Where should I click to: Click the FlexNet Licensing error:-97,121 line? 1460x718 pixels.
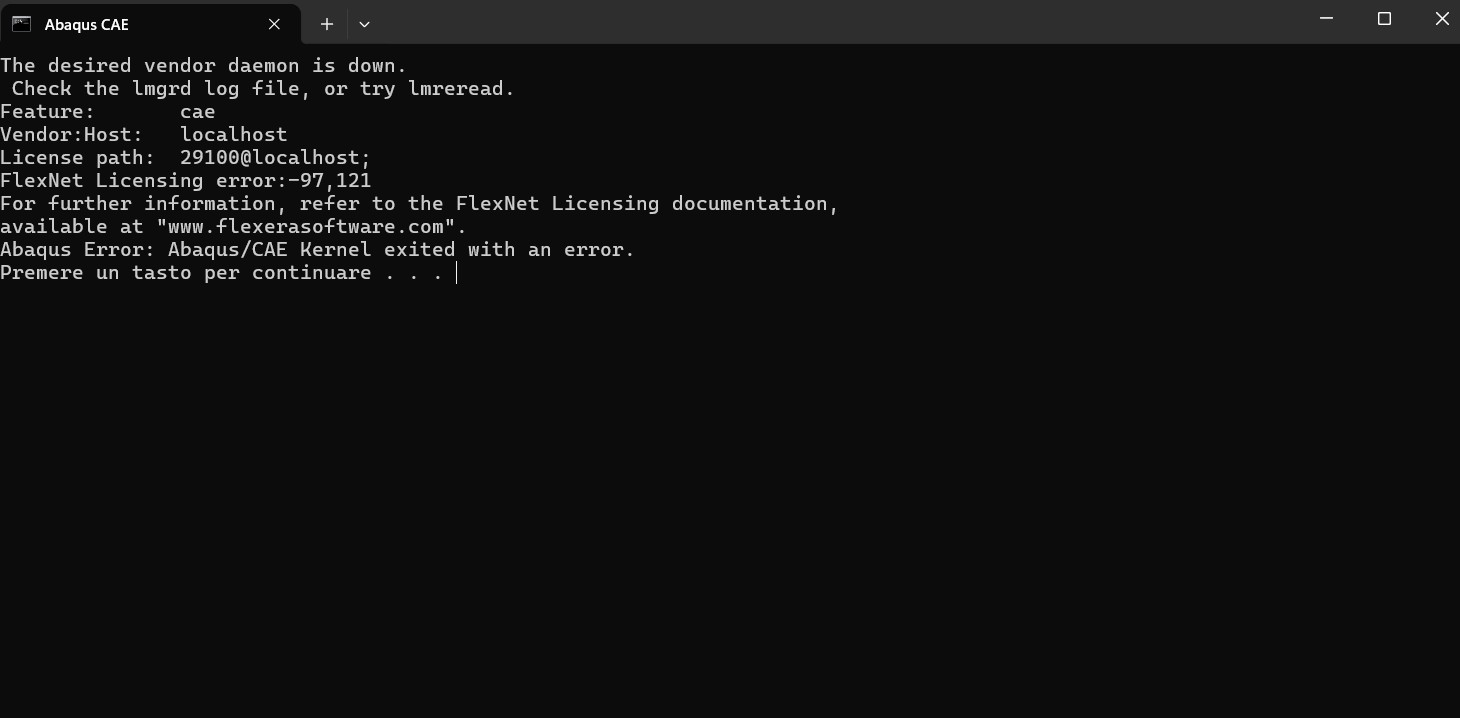click(x=186, y=181)
